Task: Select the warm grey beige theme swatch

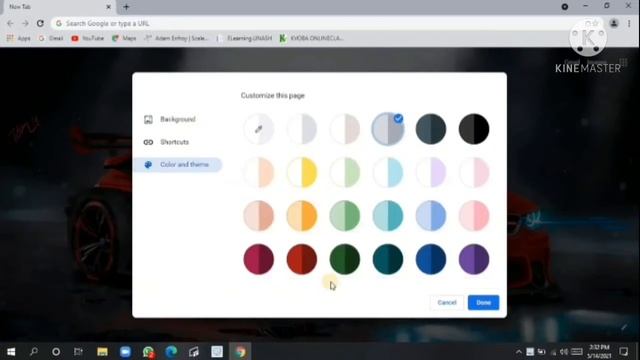Action: pyautogui.click(x=345, y=129)
